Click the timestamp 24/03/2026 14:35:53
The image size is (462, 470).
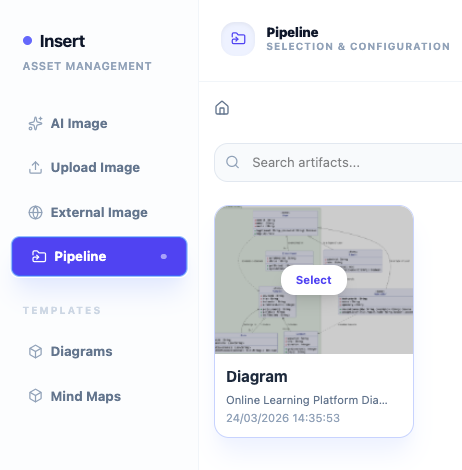click(283, 418)
